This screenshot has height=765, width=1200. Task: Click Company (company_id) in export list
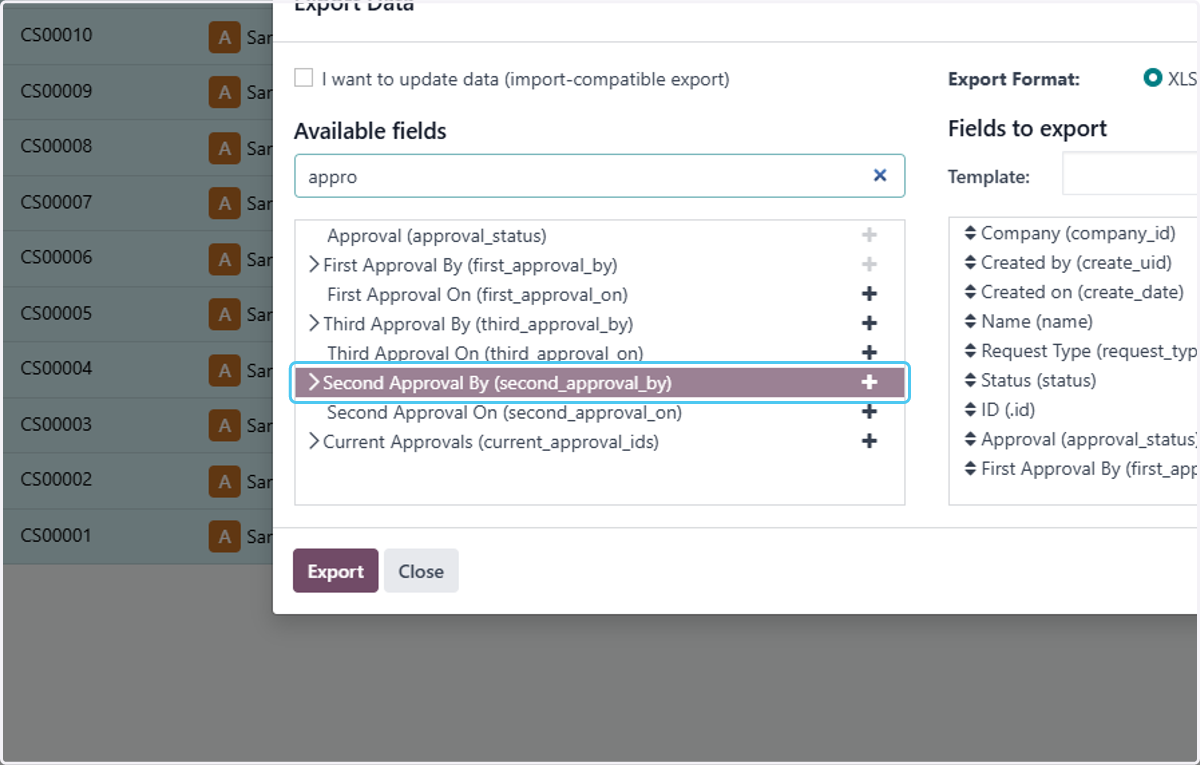coord(1078,233)
